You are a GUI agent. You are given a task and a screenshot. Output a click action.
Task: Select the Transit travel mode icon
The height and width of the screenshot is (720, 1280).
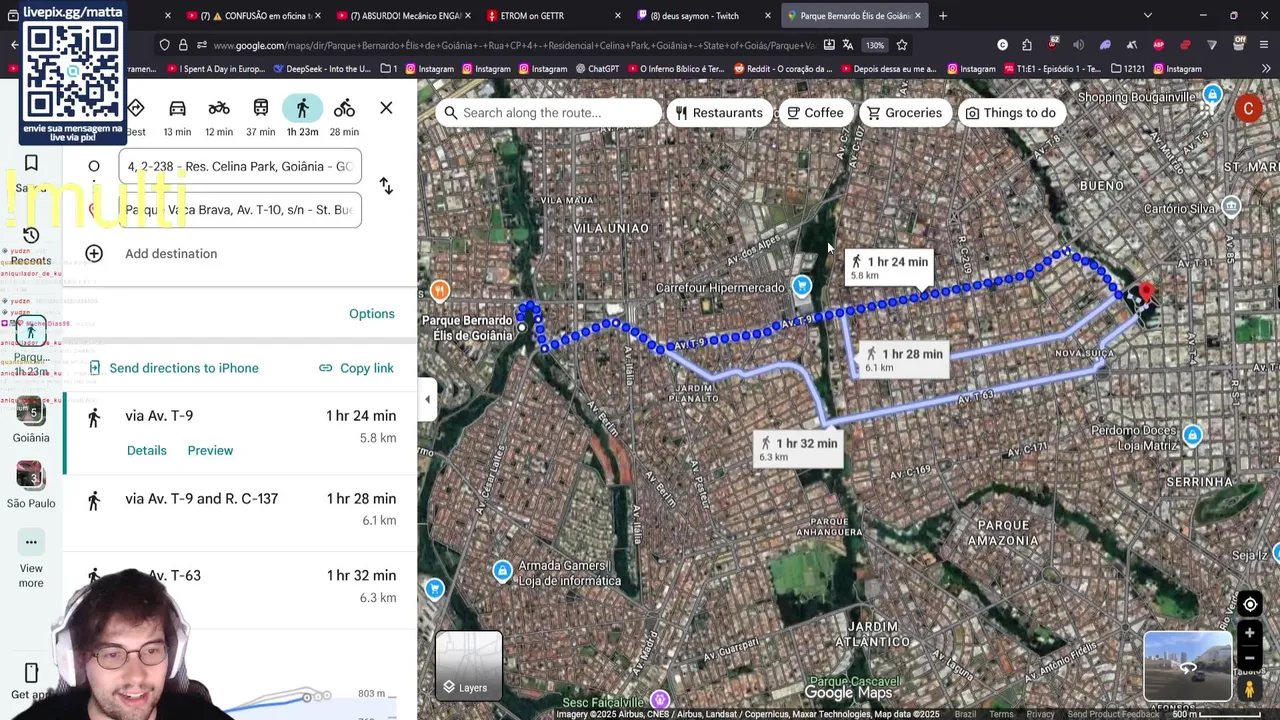[260, 108]
